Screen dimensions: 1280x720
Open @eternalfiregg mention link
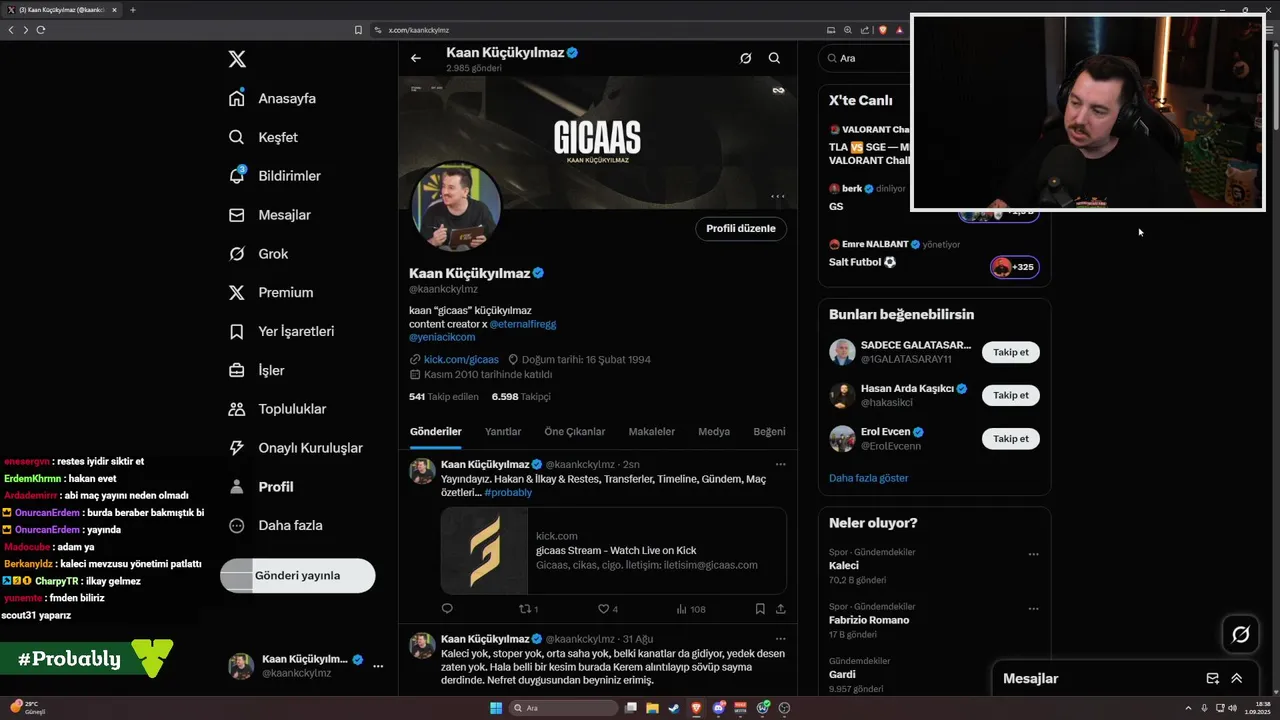pos(522,324)
